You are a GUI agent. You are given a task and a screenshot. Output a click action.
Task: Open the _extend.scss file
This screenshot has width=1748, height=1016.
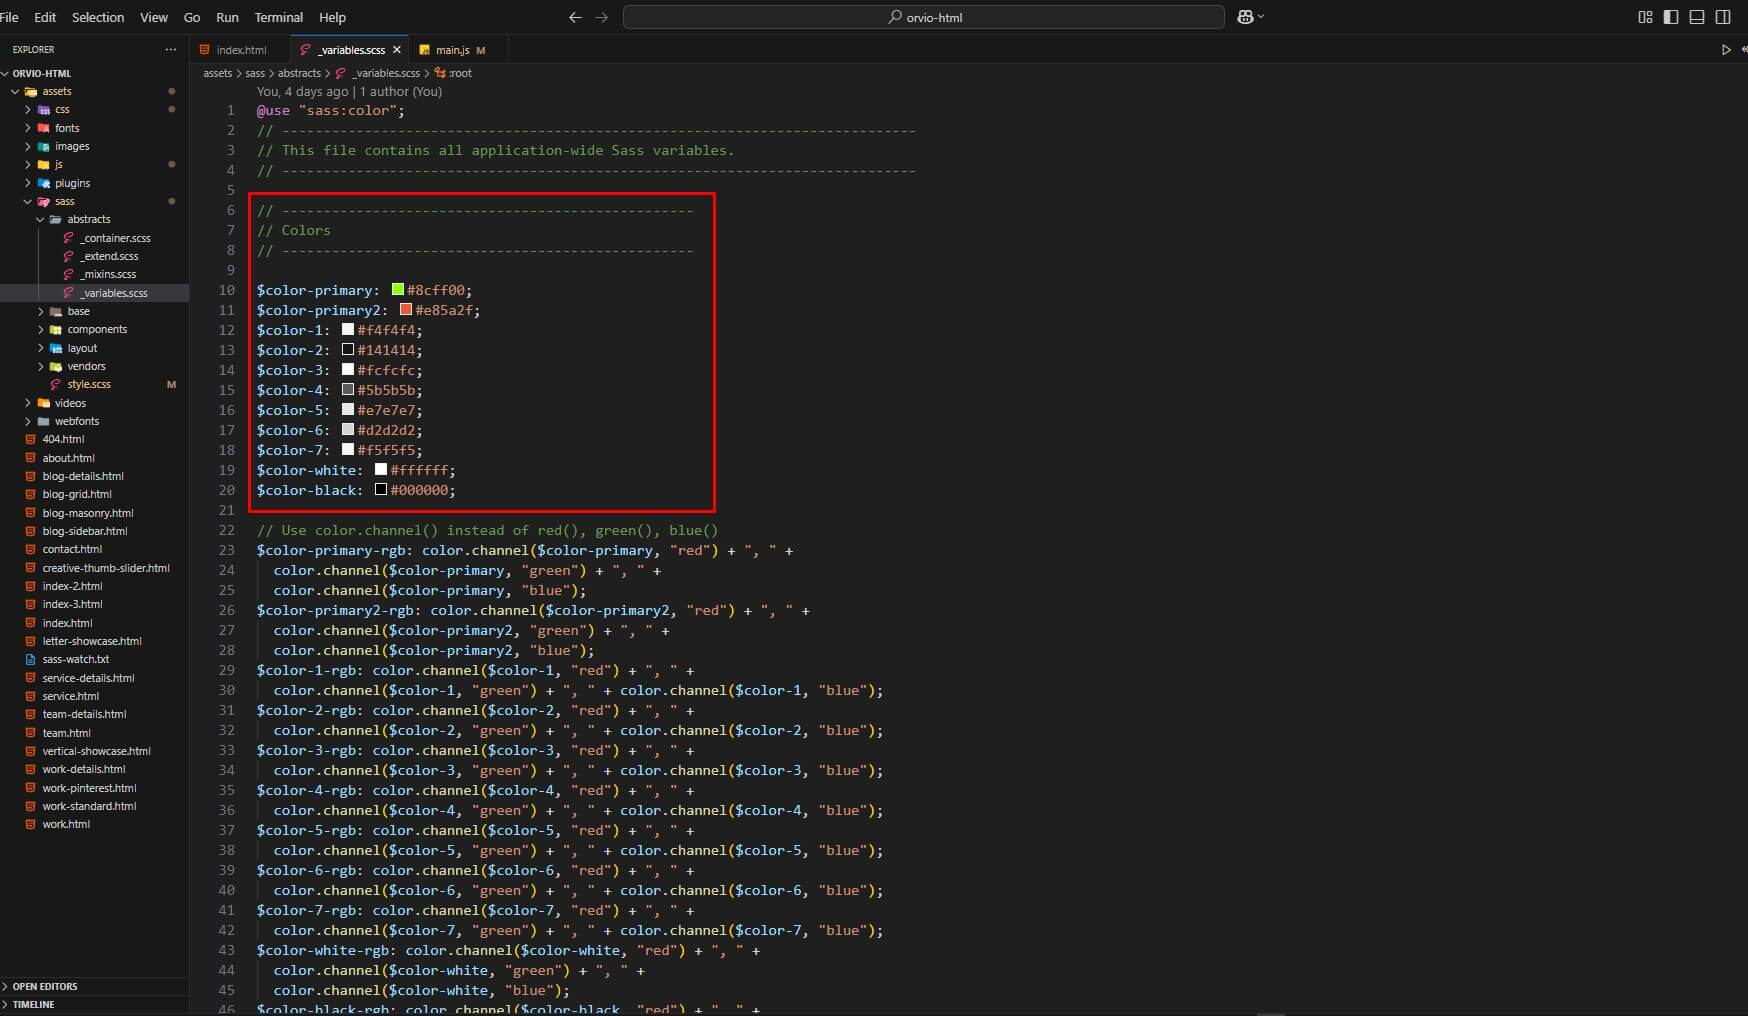(109, 256)
